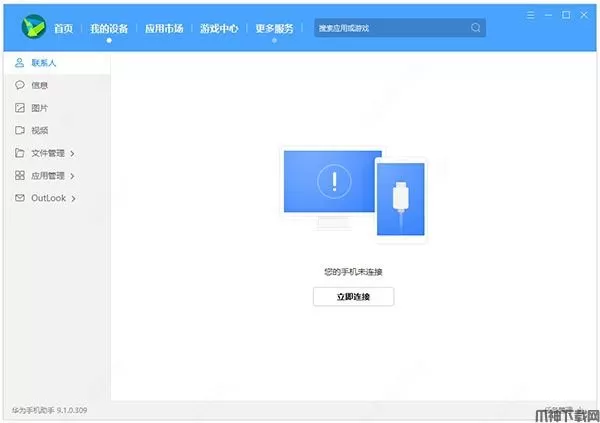Maximize the HiSuite window
The height and width of the screenshot is (423, 600).
click(x=566, y=15)
